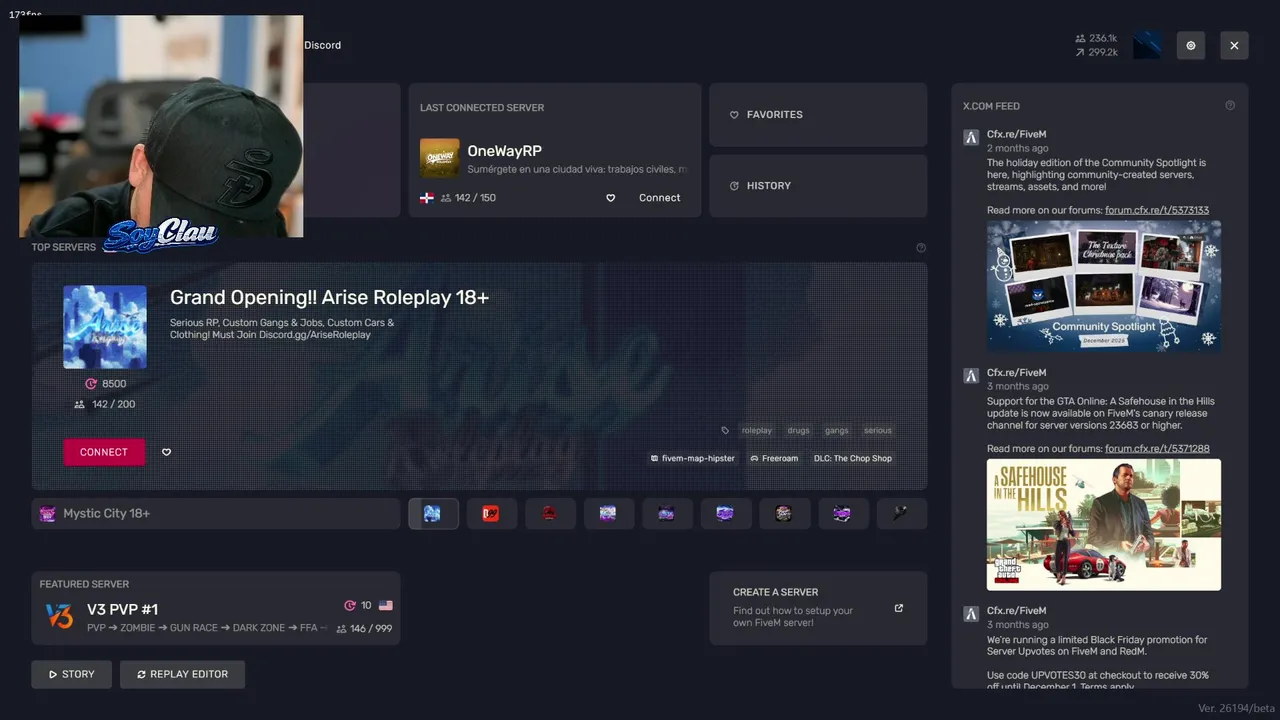Click fivem-map-hipster map label
Image resolution: width=1280 pixels, height=720 pixels.
tap(692, 459)
